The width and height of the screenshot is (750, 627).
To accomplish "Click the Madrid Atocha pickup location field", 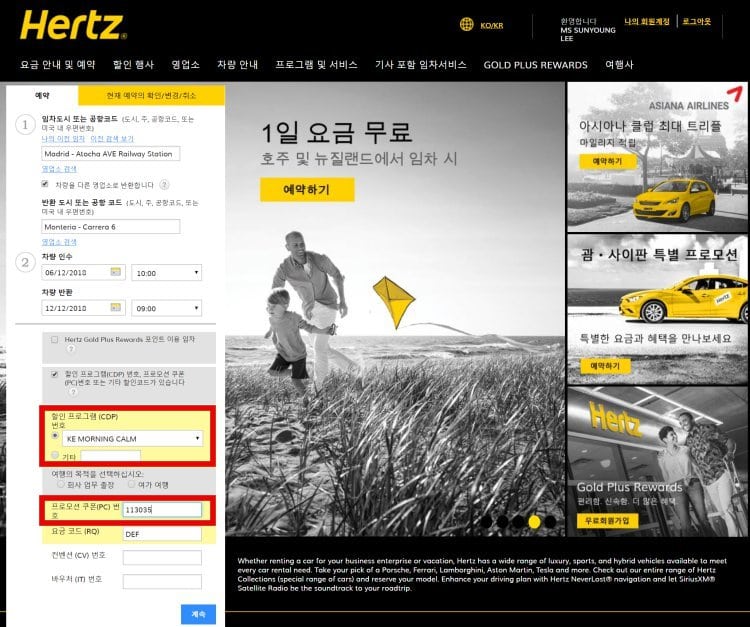I will [110, 154].
